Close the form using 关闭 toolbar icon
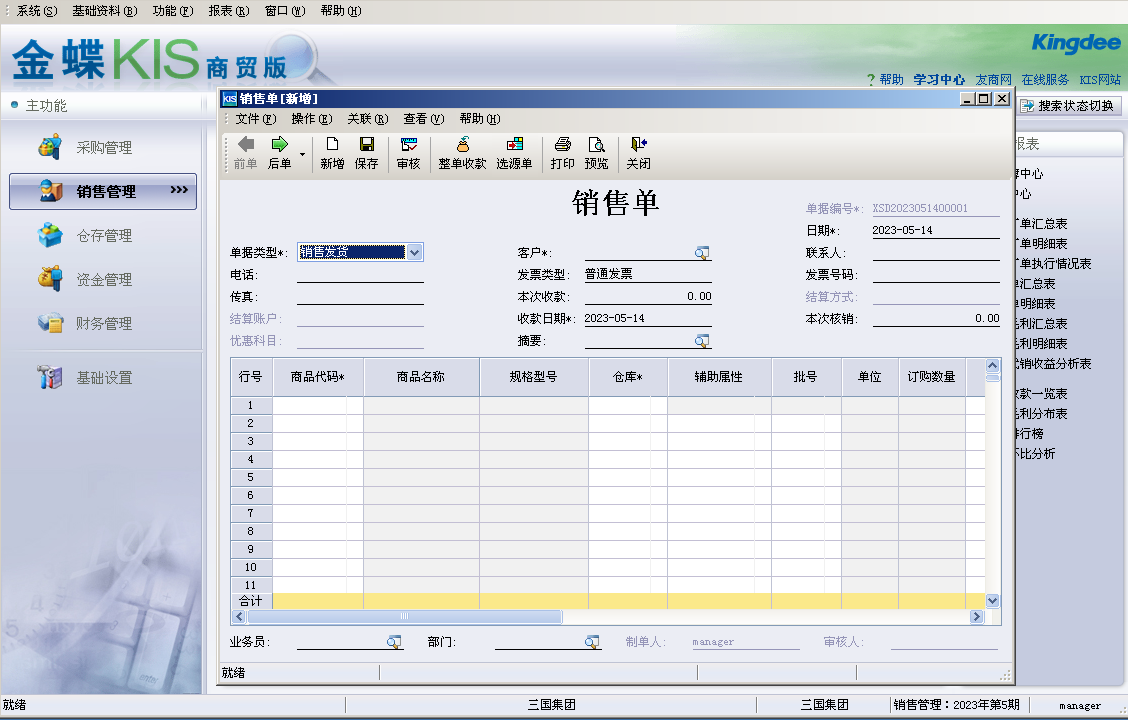Screen dimensions: 1128x720 tap(638, 153)
